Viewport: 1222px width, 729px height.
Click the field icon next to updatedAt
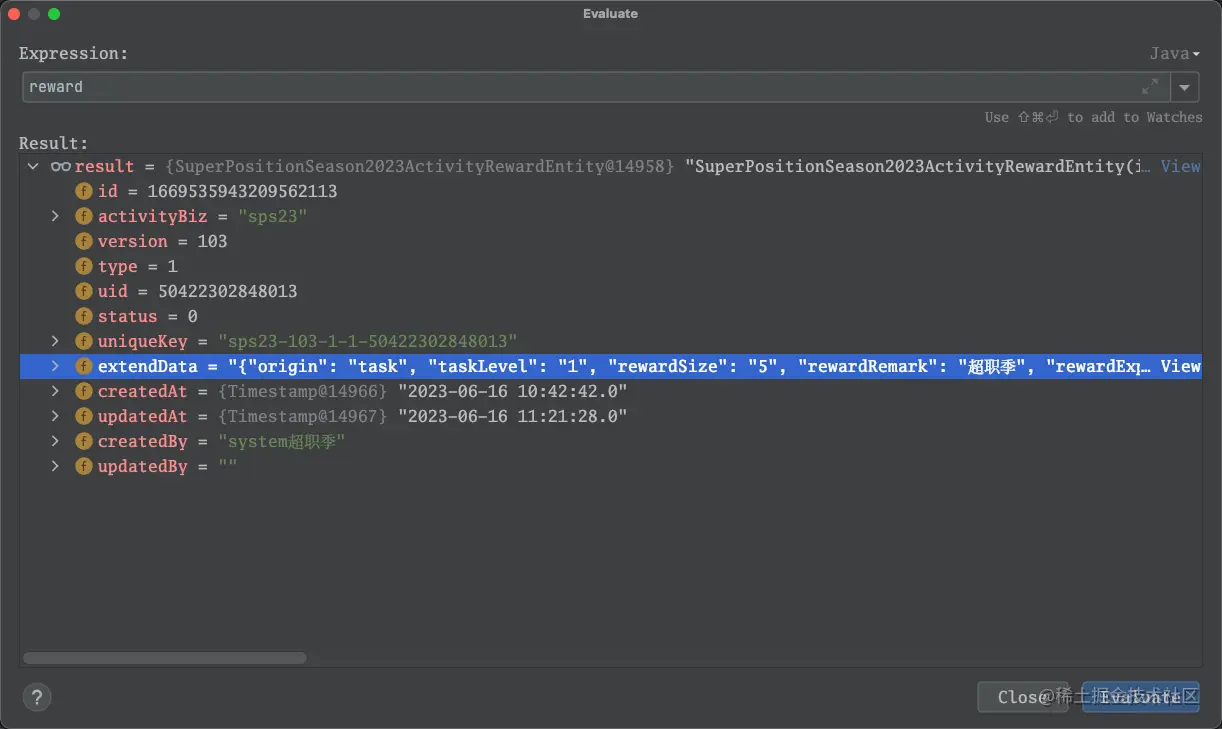[x=84, y=416]
